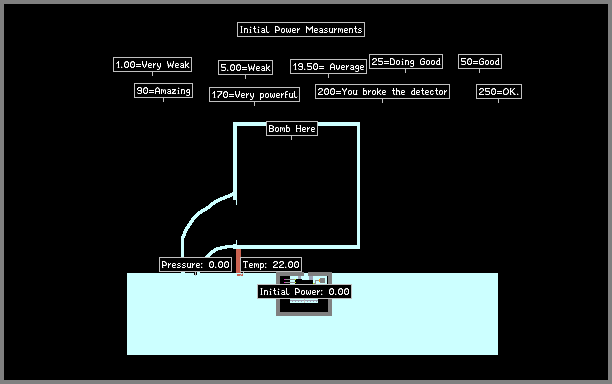Select the '90=Amazing' sign

click(x=164, y=91)
